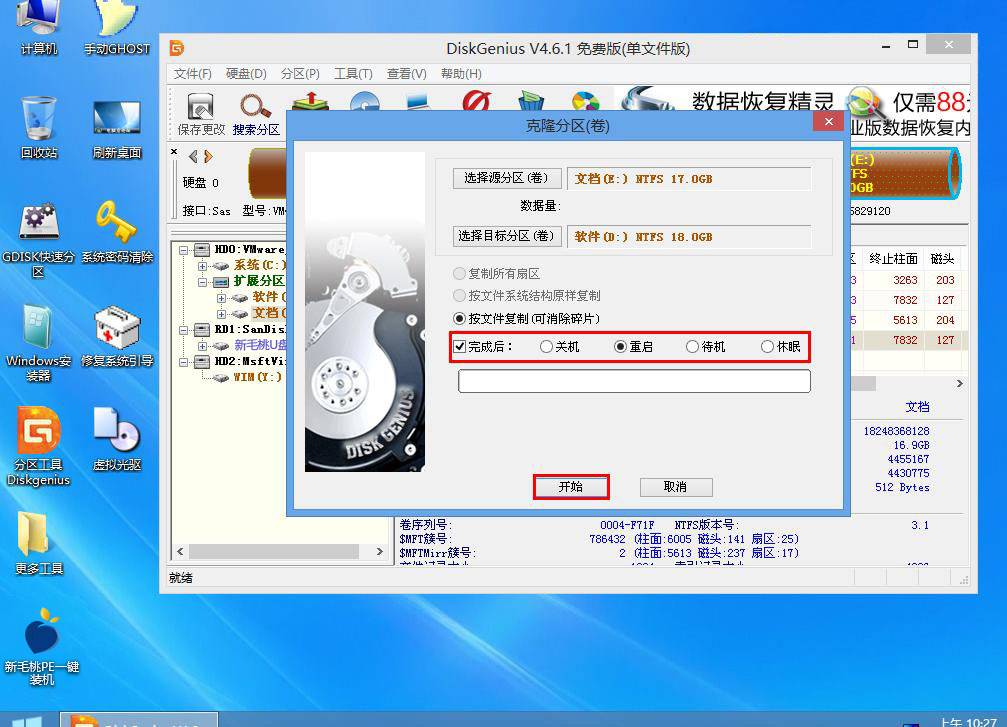1007x727 pixels.
Task: Go to next disk arrow
Action: pos(207,156)
